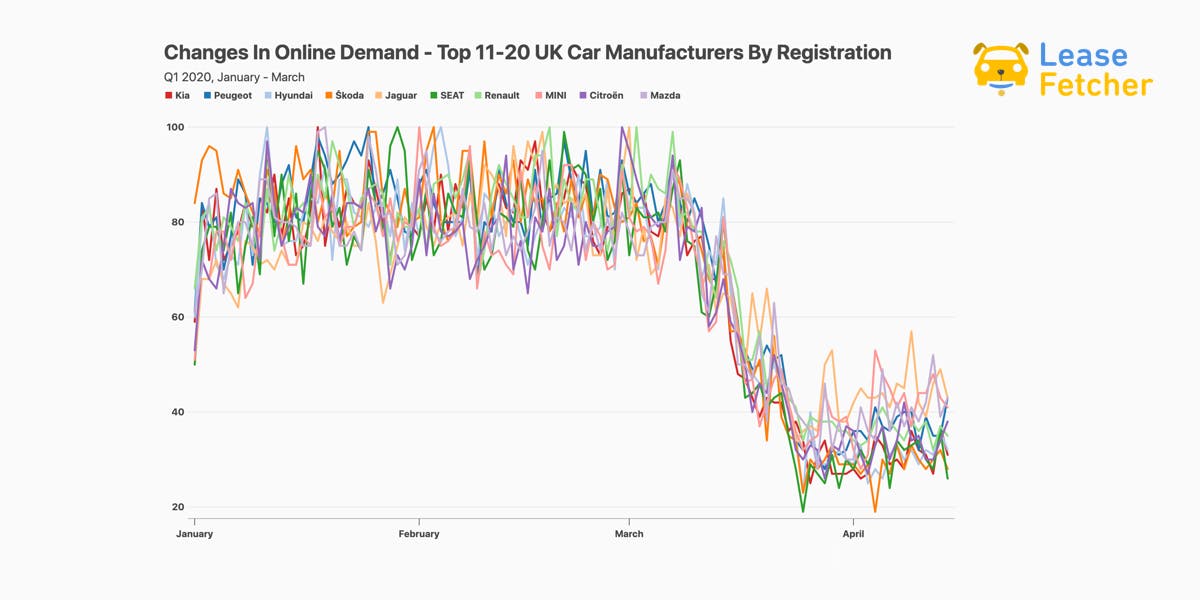
Task: Click the blue Peugeot legend swatch
Action: coord(207,95)
